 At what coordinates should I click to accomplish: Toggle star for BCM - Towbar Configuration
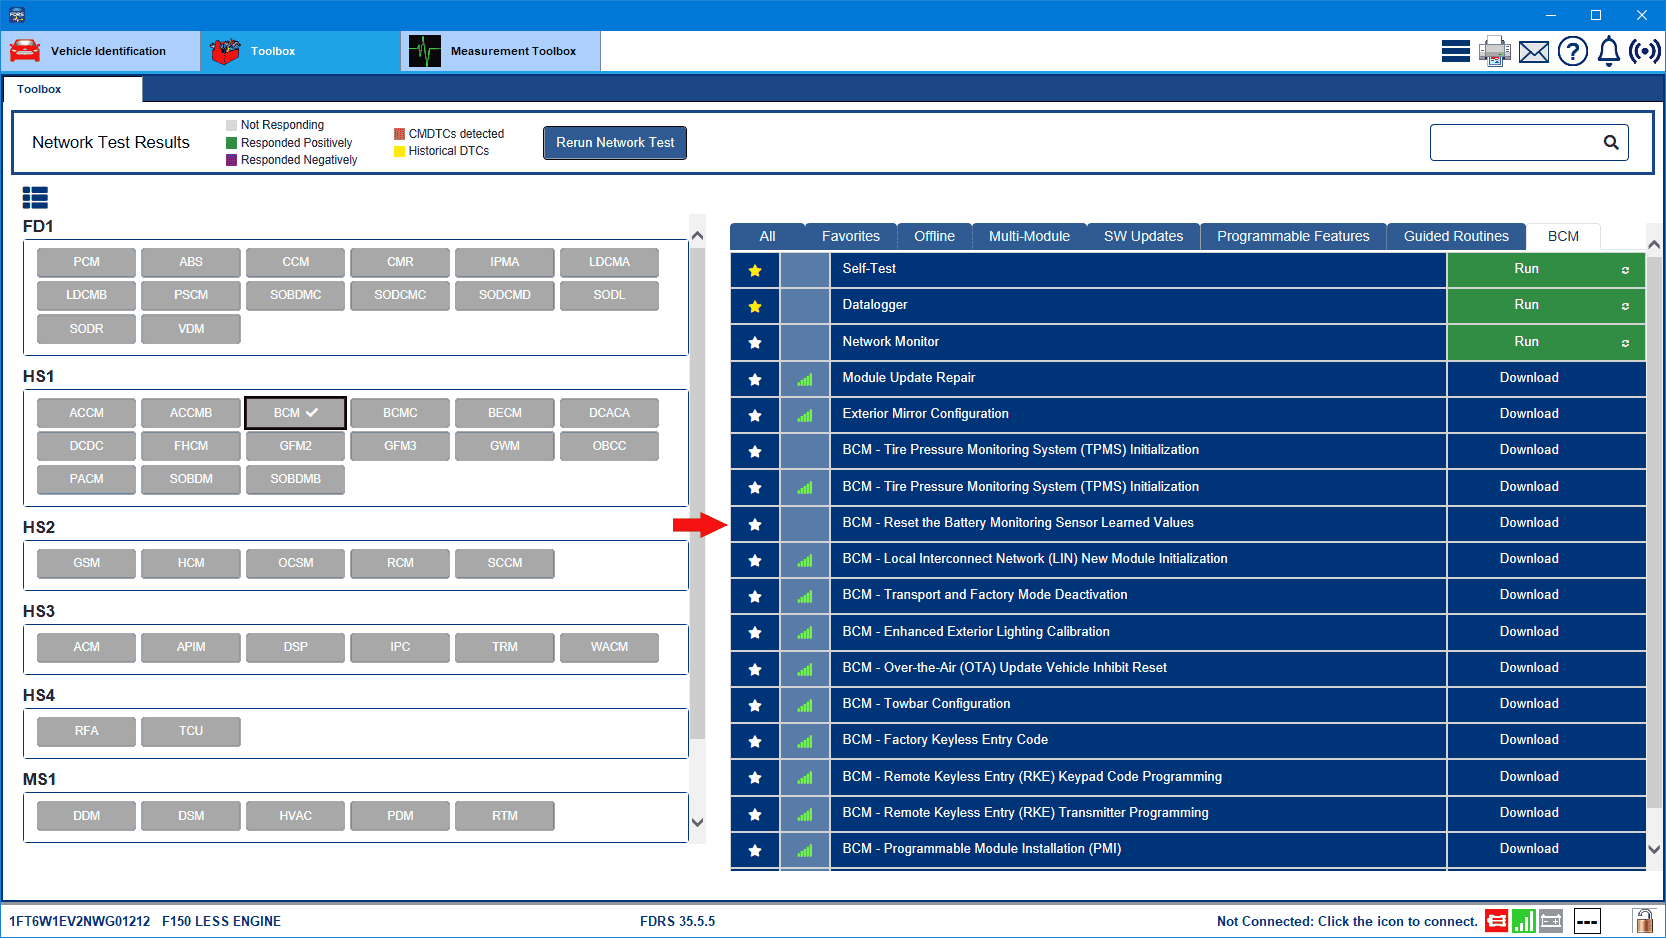pyautogui.click(x=755, y=705)
